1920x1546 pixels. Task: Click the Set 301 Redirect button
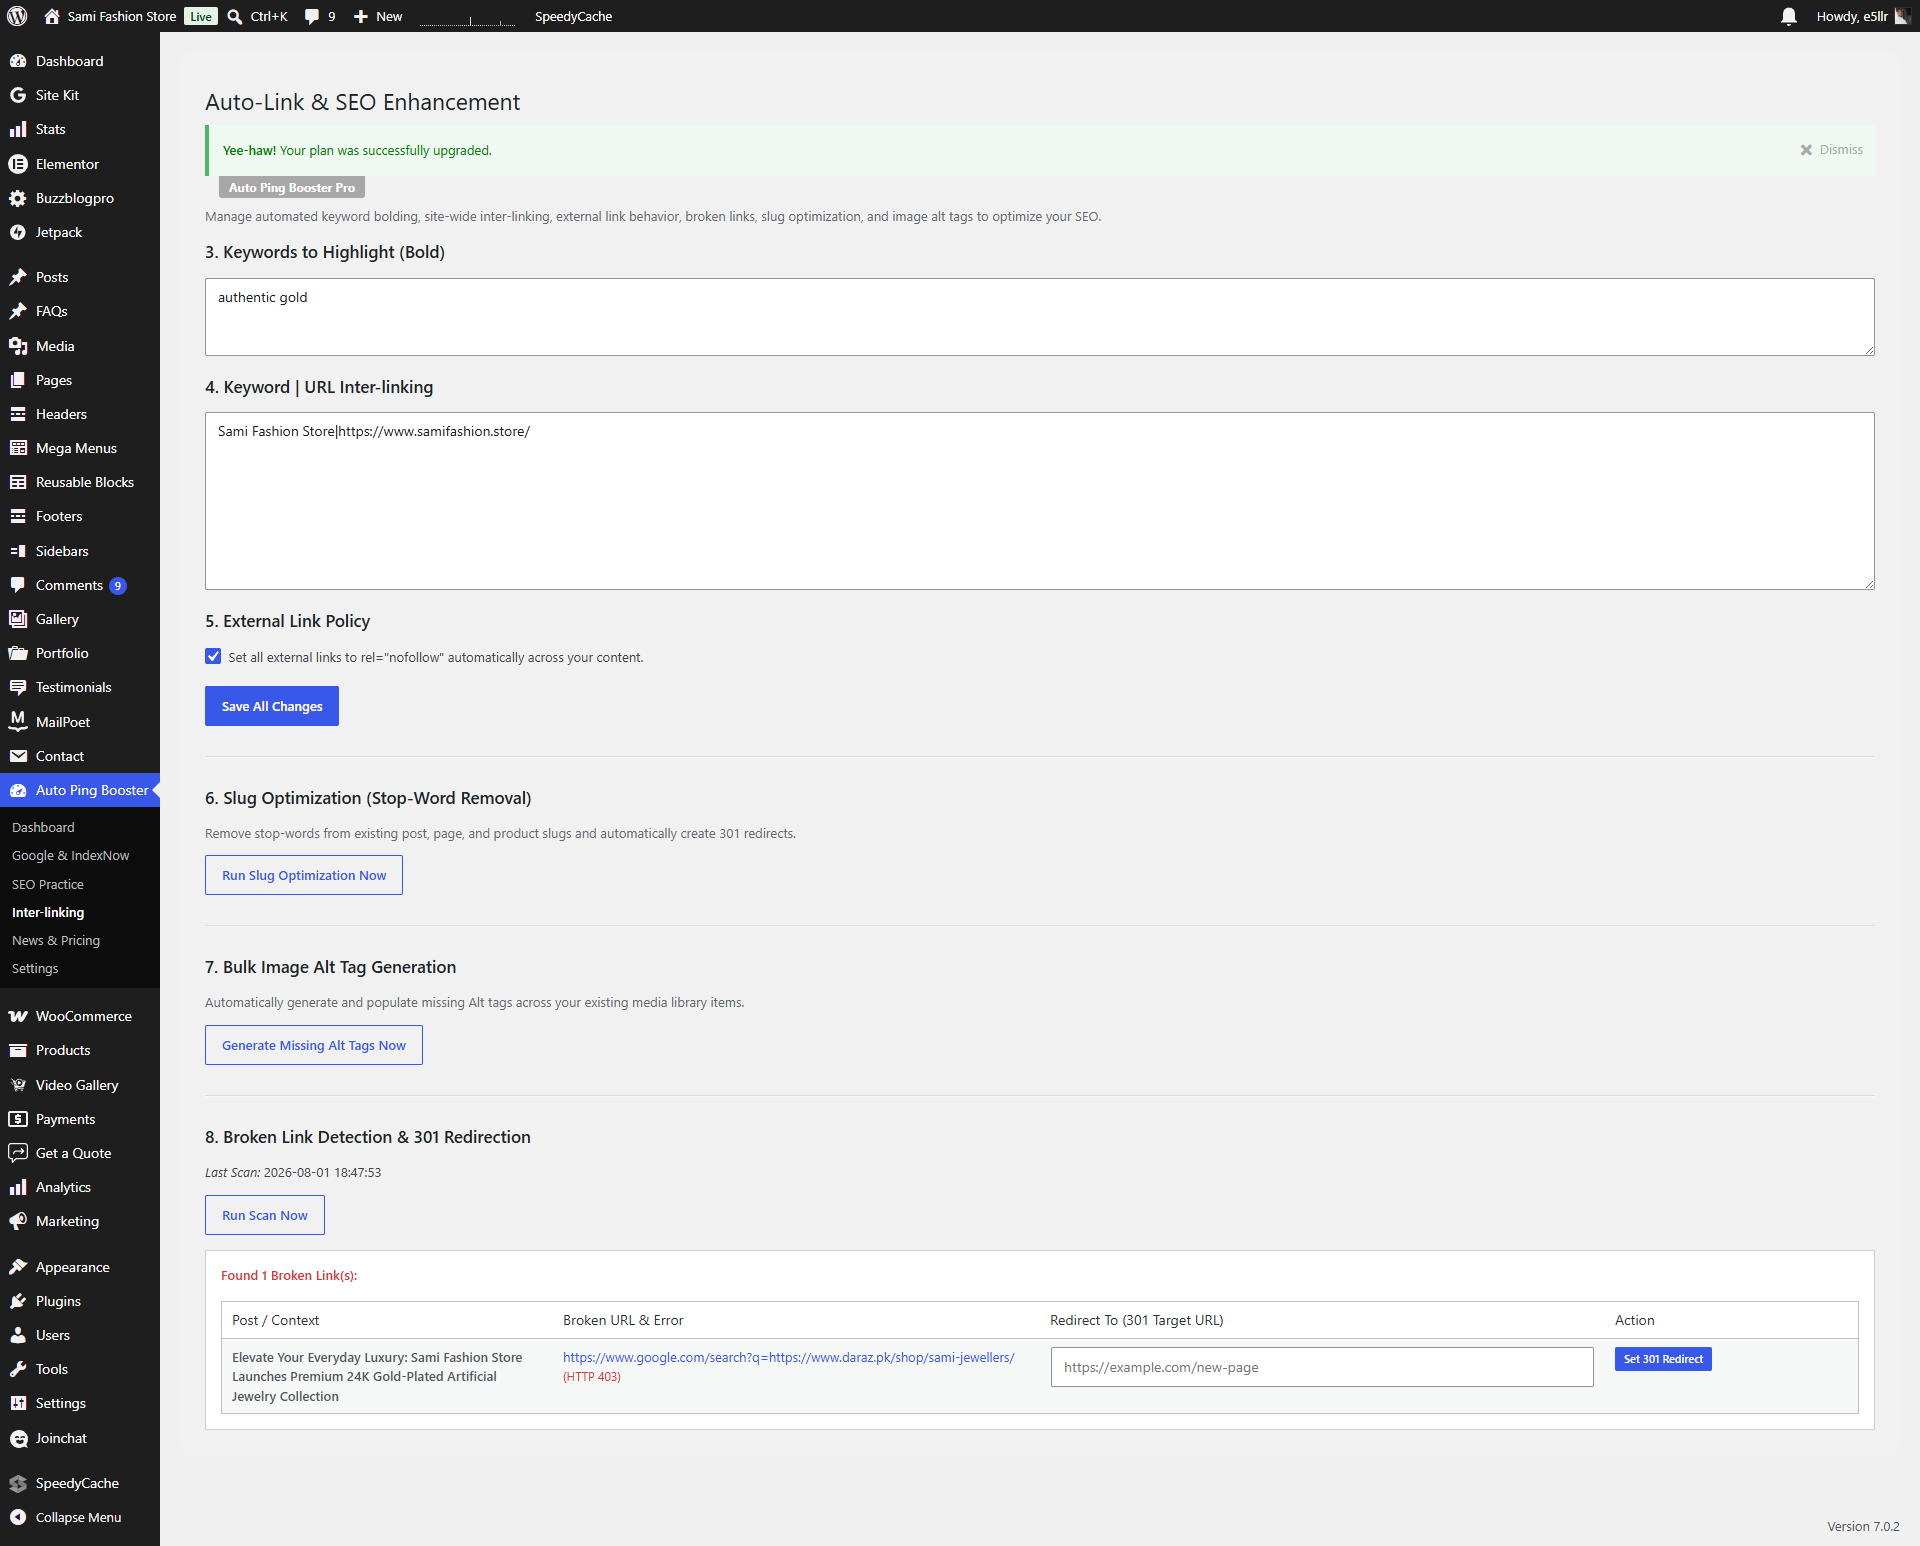coord(1663,1359)
